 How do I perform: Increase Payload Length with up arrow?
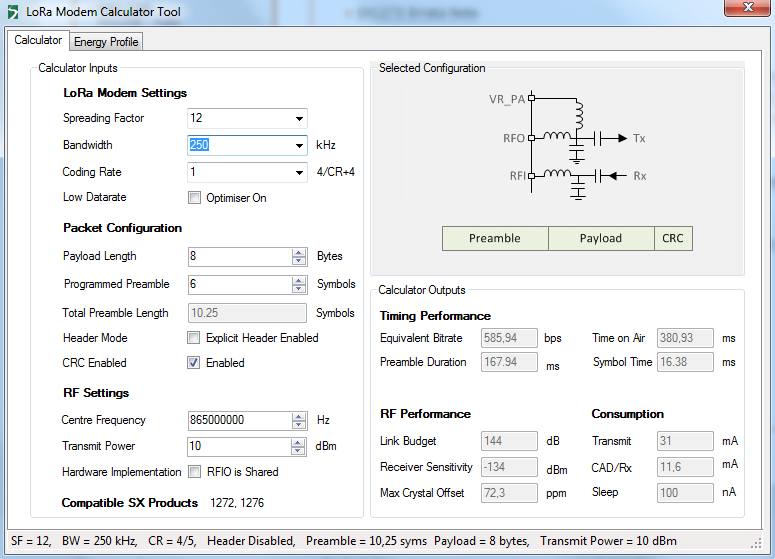pos(299,253)
